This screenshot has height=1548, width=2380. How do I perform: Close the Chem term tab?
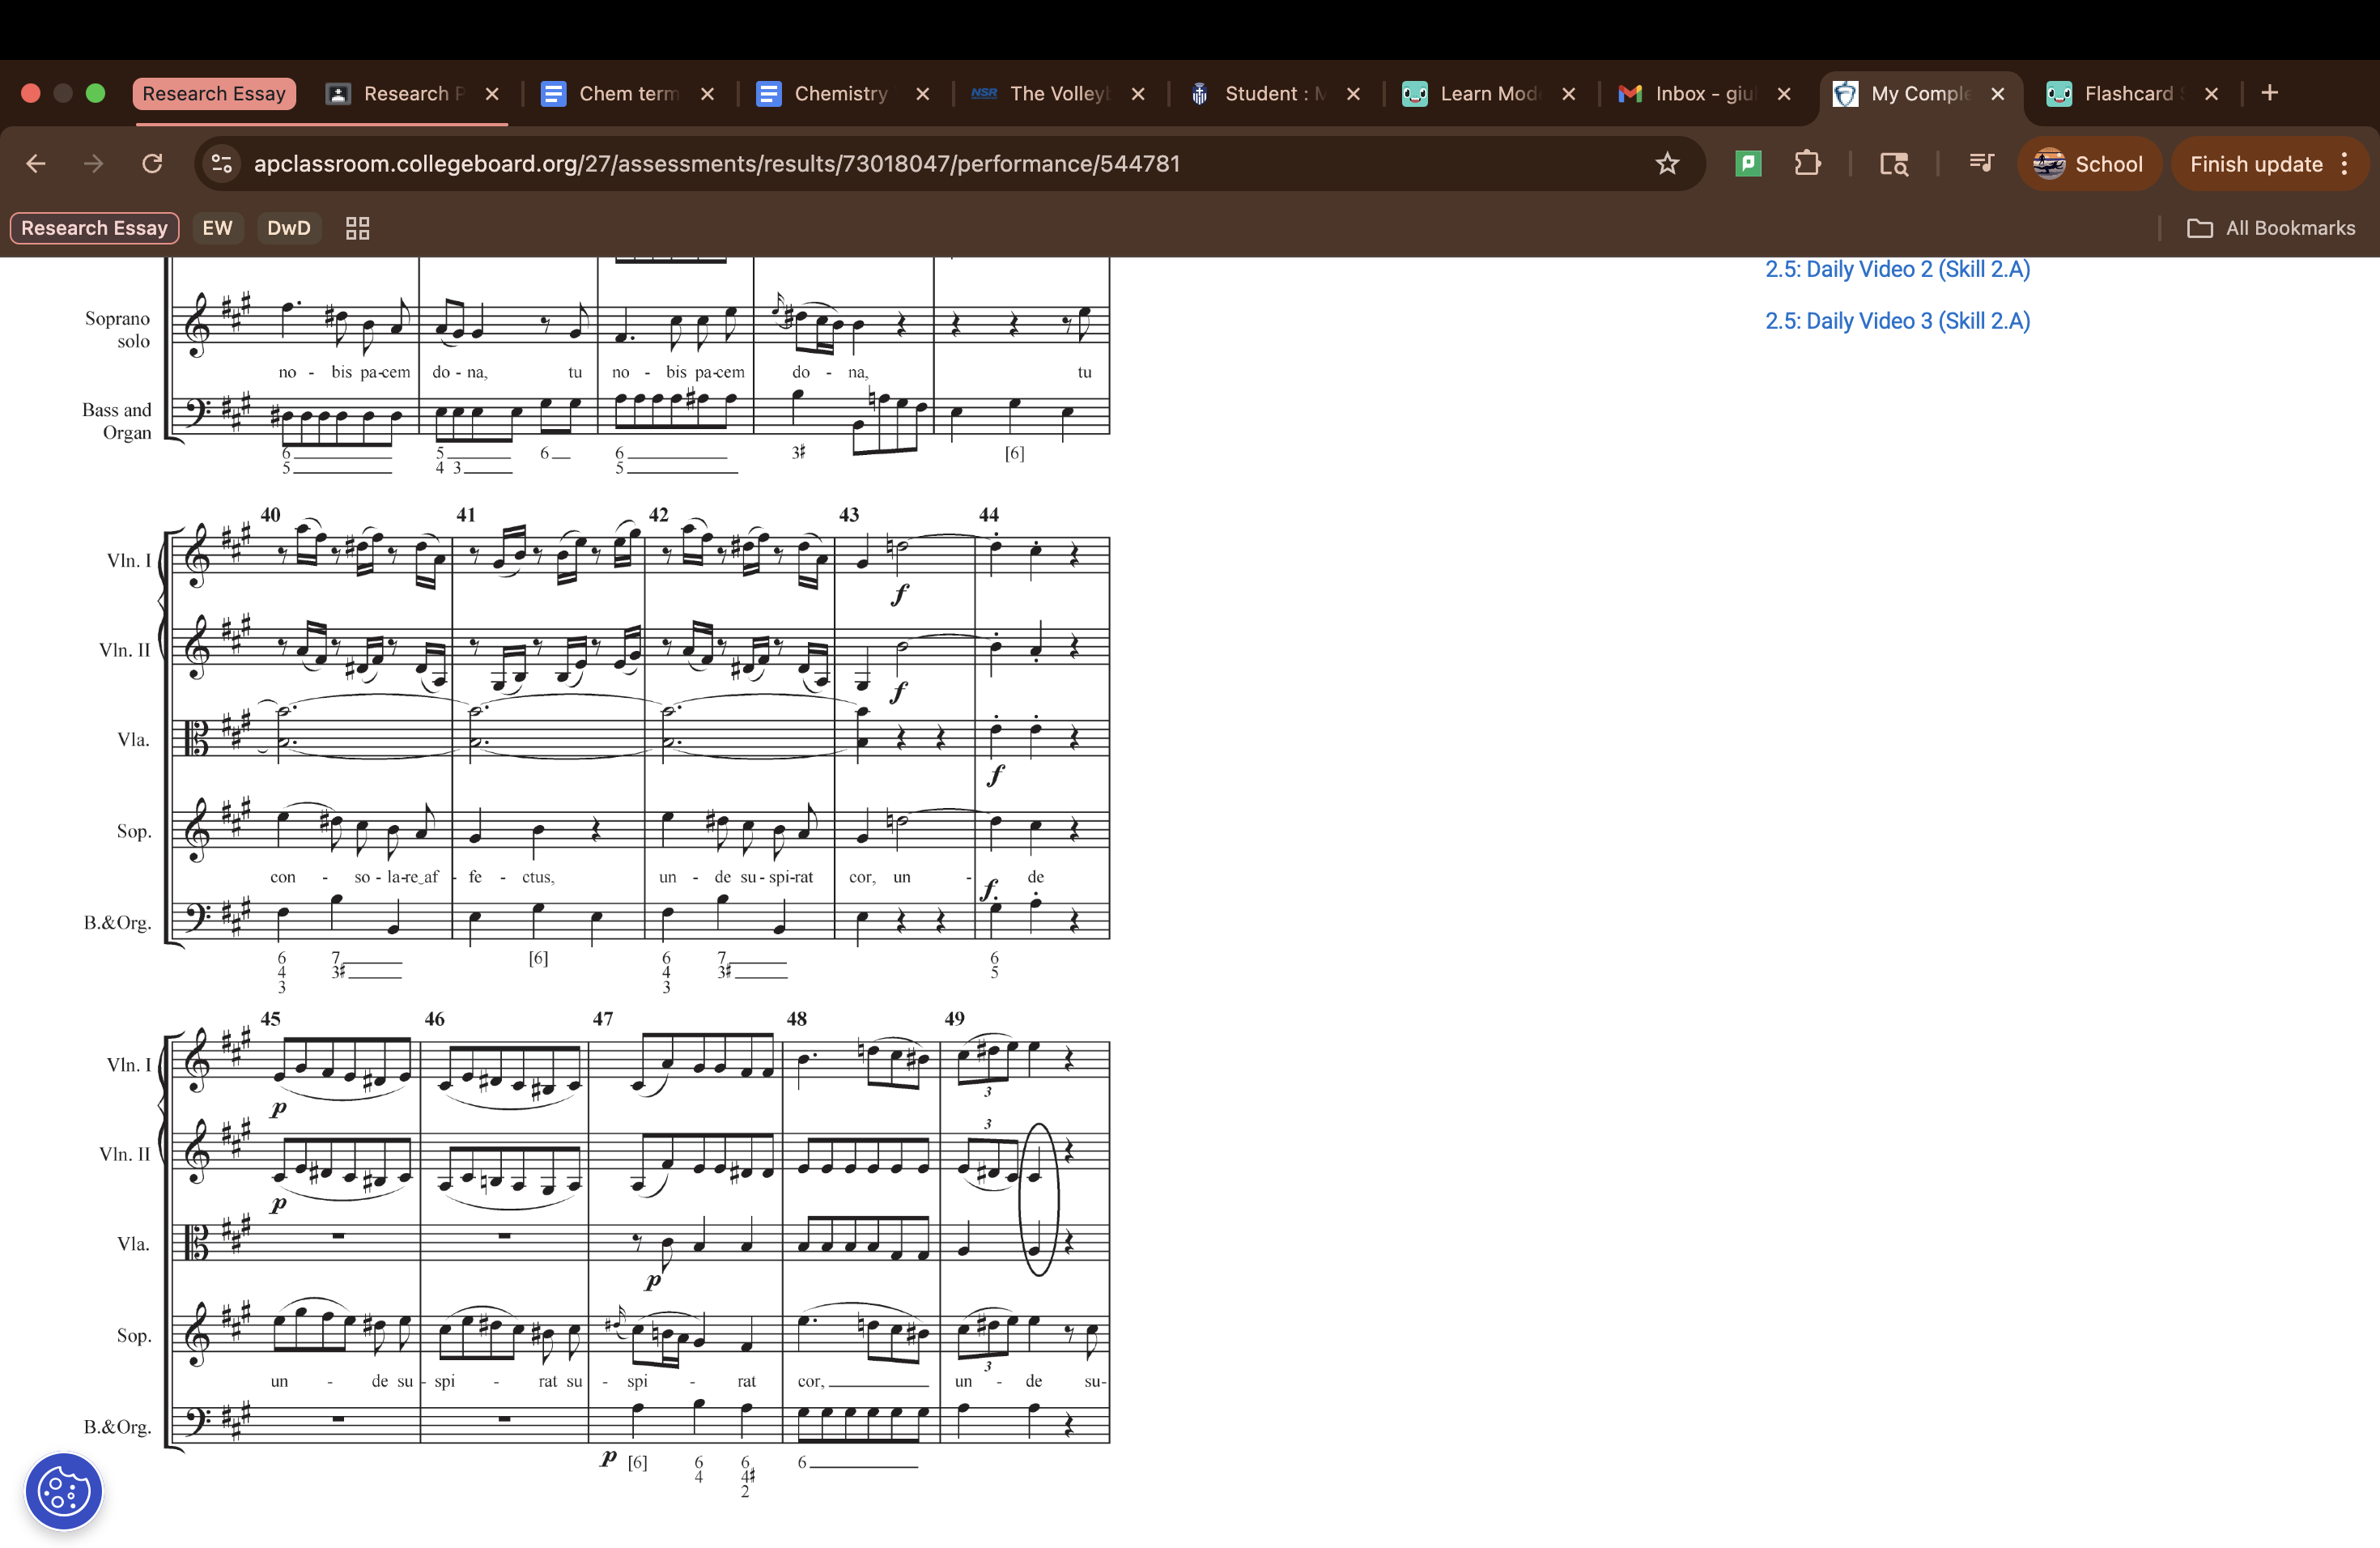click(707, 94)
